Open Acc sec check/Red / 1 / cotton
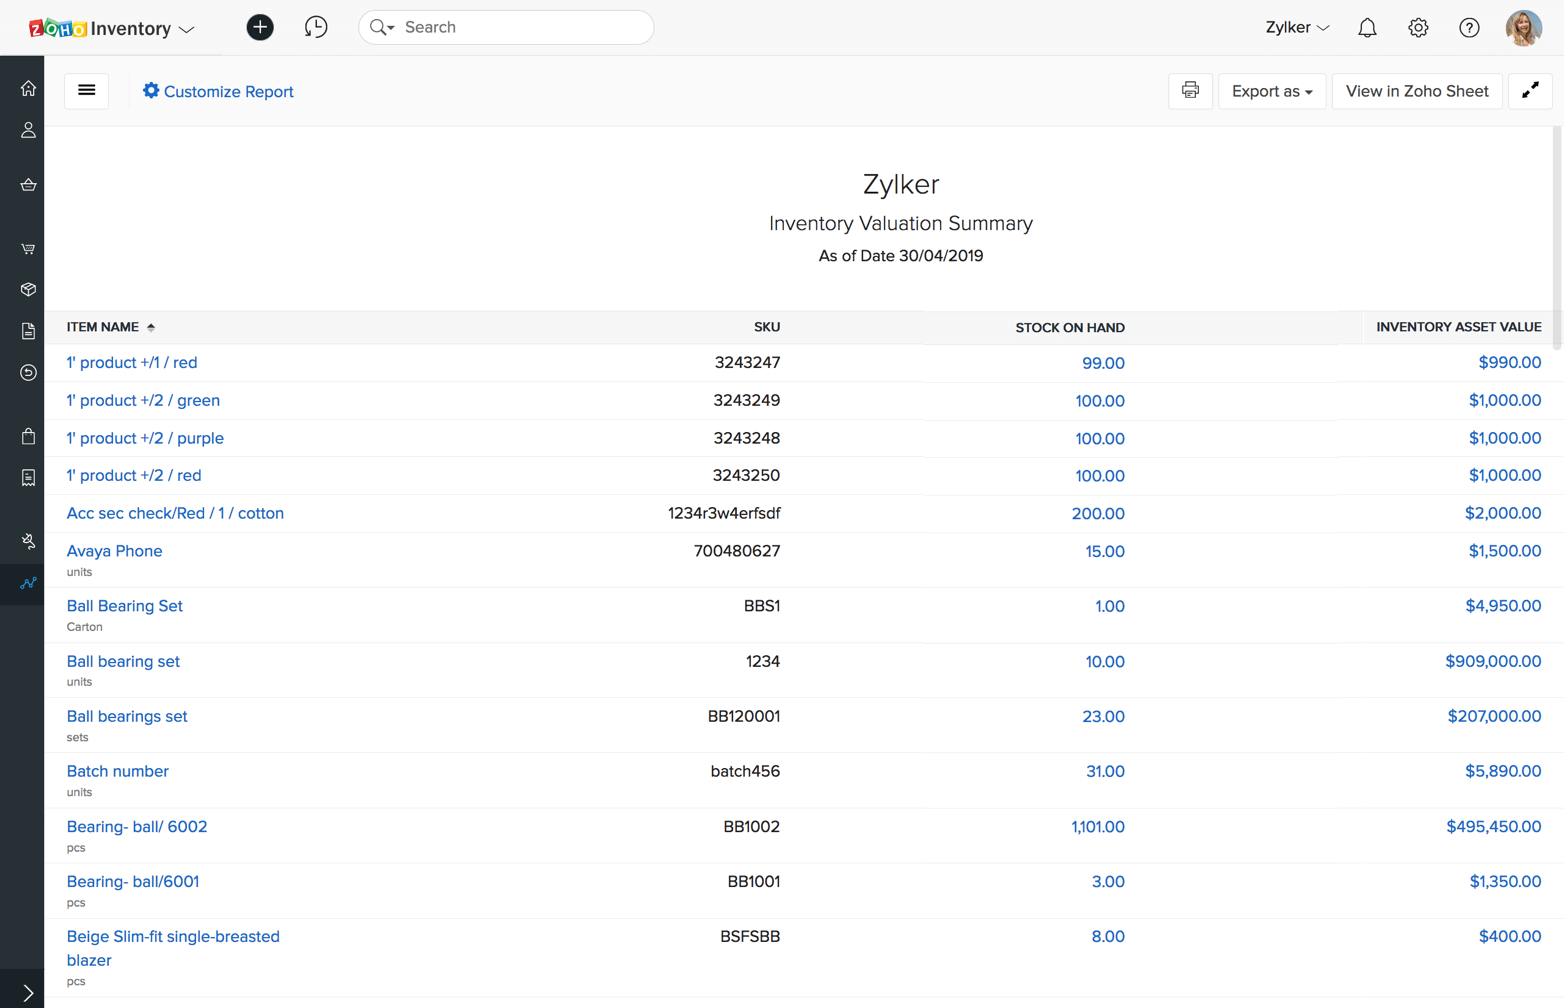 175,513
